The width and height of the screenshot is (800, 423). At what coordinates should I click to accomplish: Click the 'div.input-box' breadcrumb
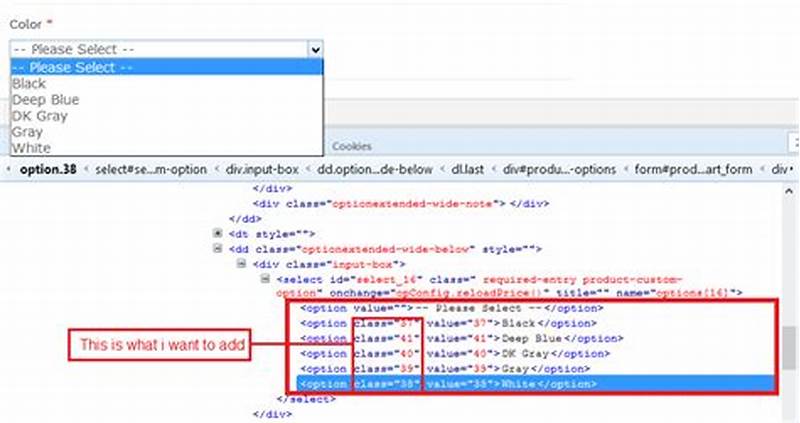[262, 169]
